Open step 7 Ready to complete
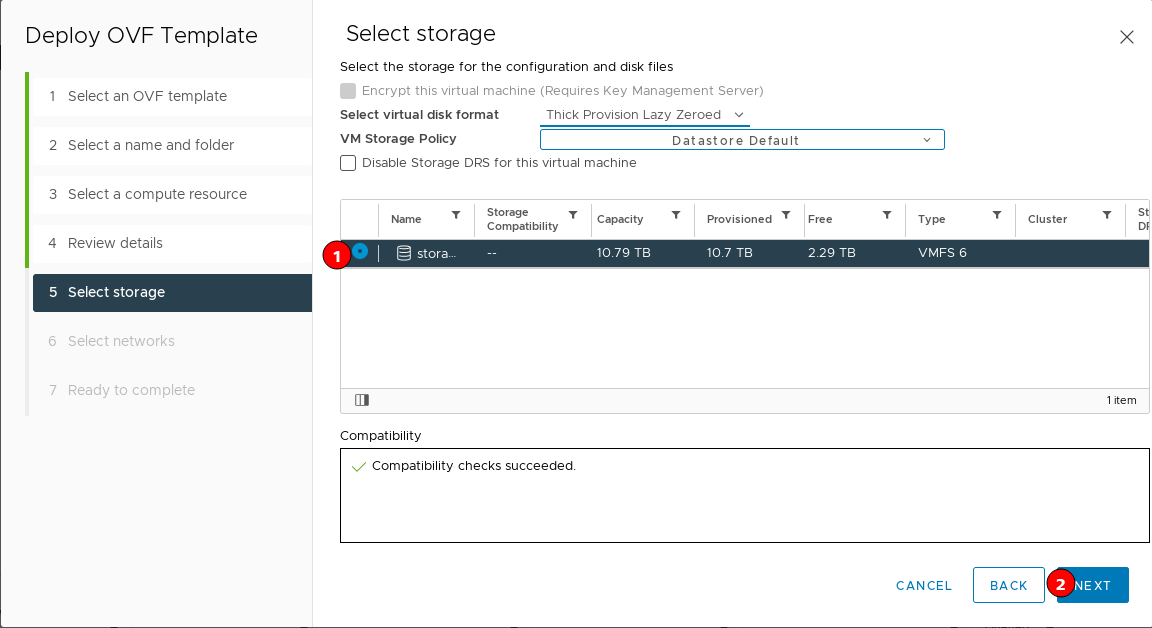This screenshot has height=628, width=1152. [x=172, y=390]
